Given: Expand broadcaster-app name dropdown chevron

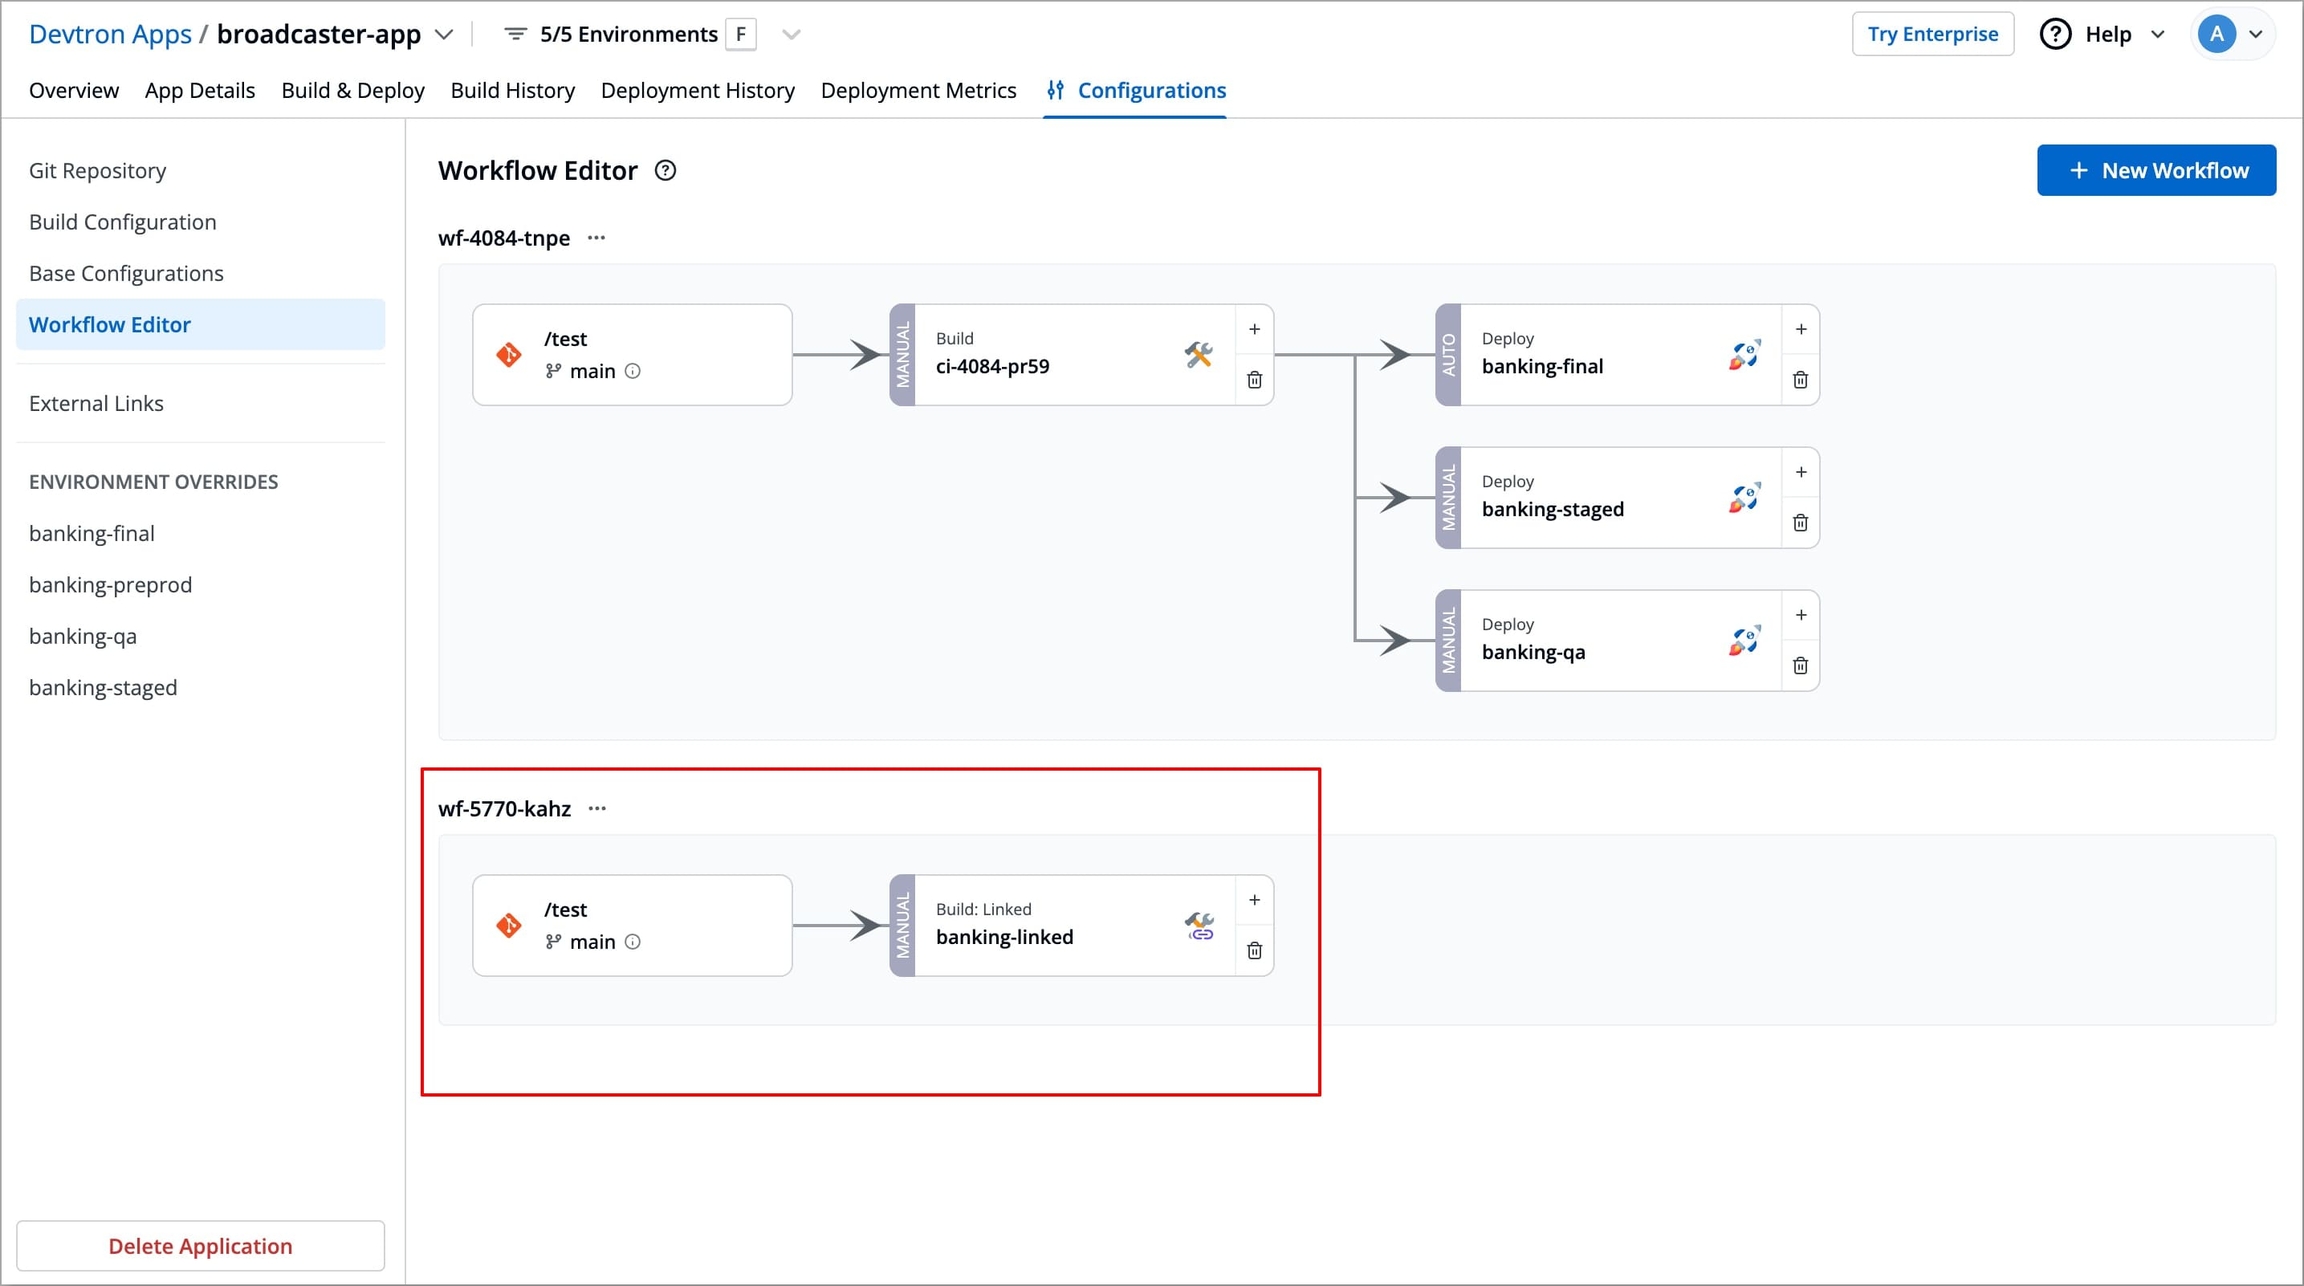Looking at the screenshot, I should (x=445, y=35).
